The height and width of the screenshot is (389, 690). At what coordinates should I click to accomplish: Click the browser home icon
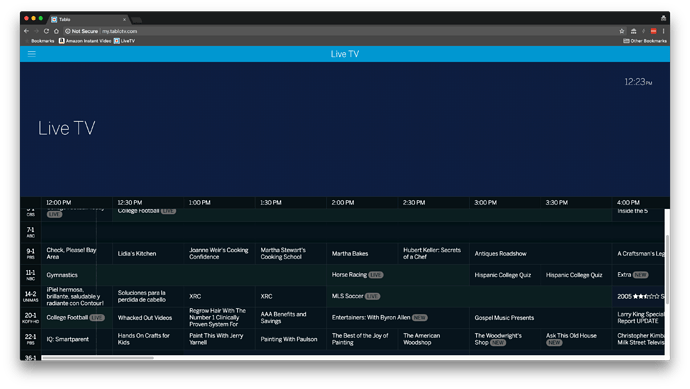(x=56, y=31)
